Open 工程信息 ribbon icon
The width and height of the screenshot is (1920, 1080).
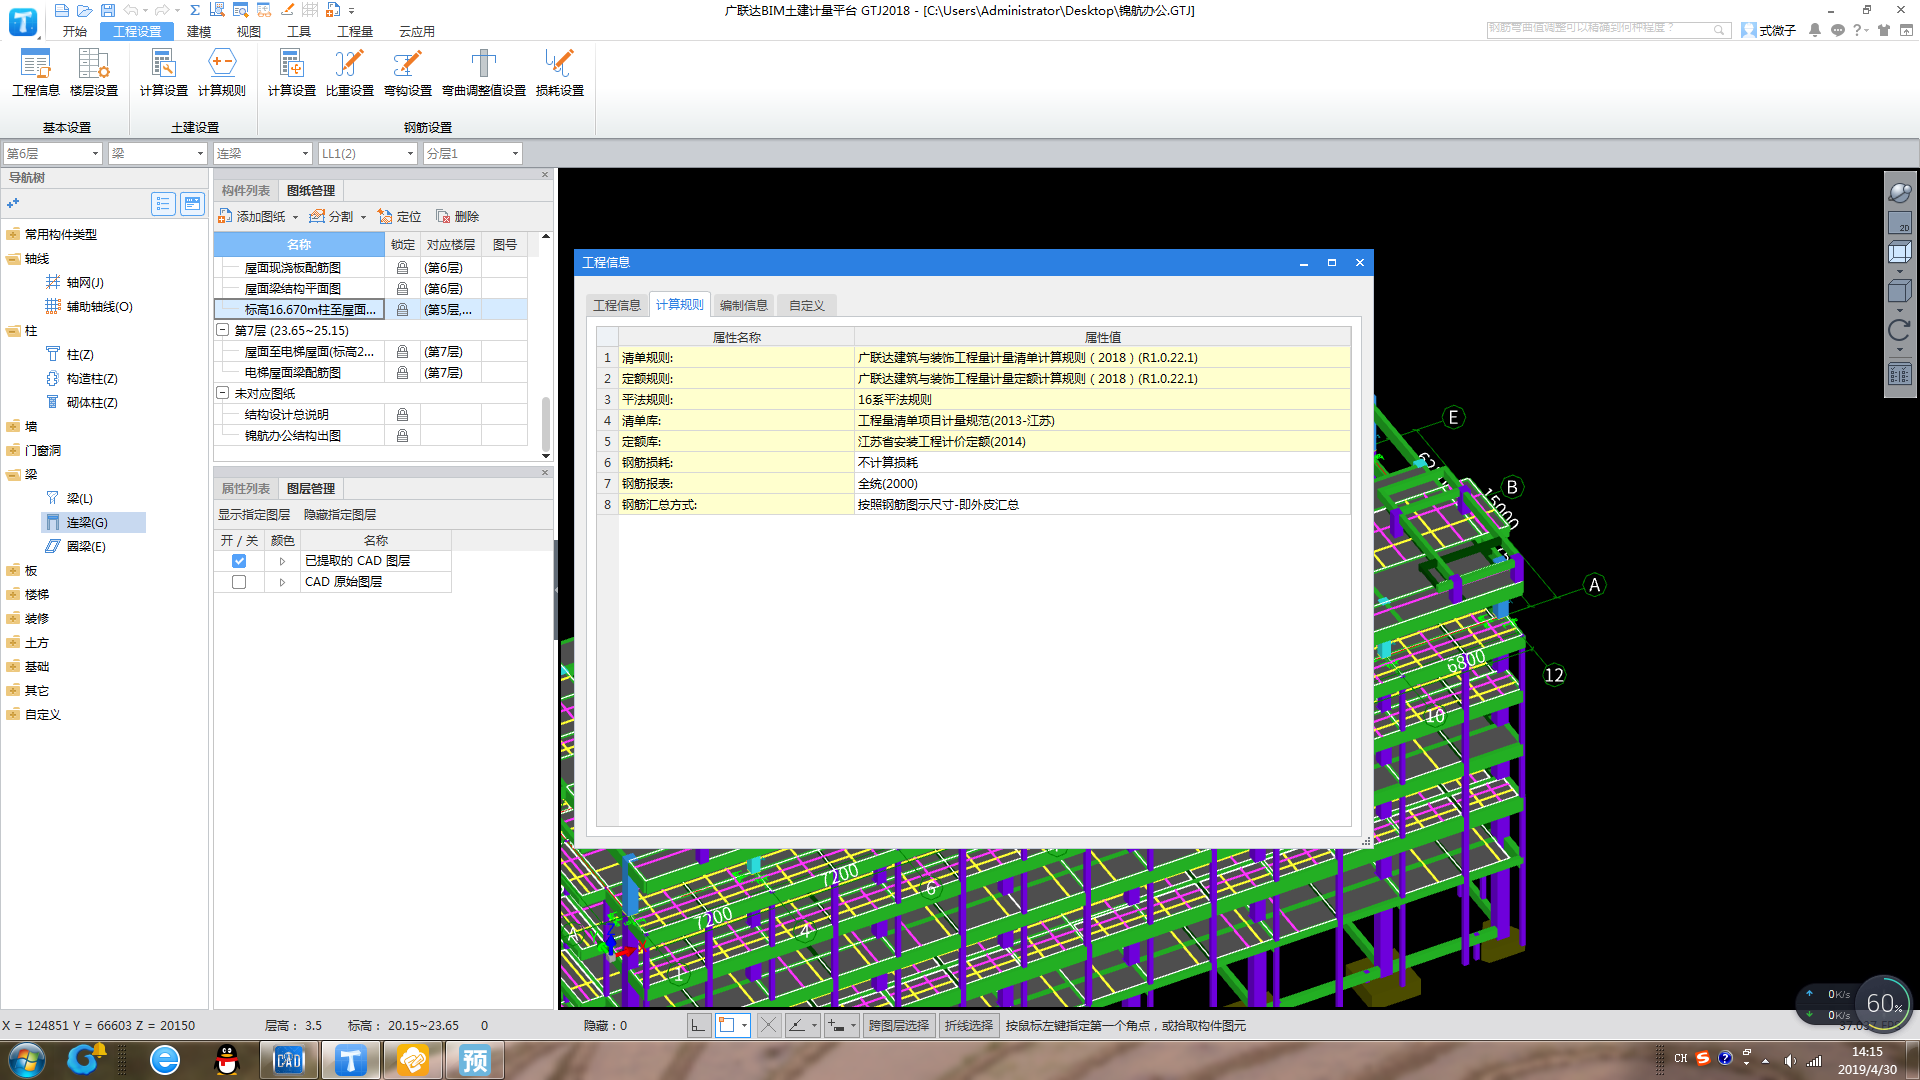(x=36, y=72)
